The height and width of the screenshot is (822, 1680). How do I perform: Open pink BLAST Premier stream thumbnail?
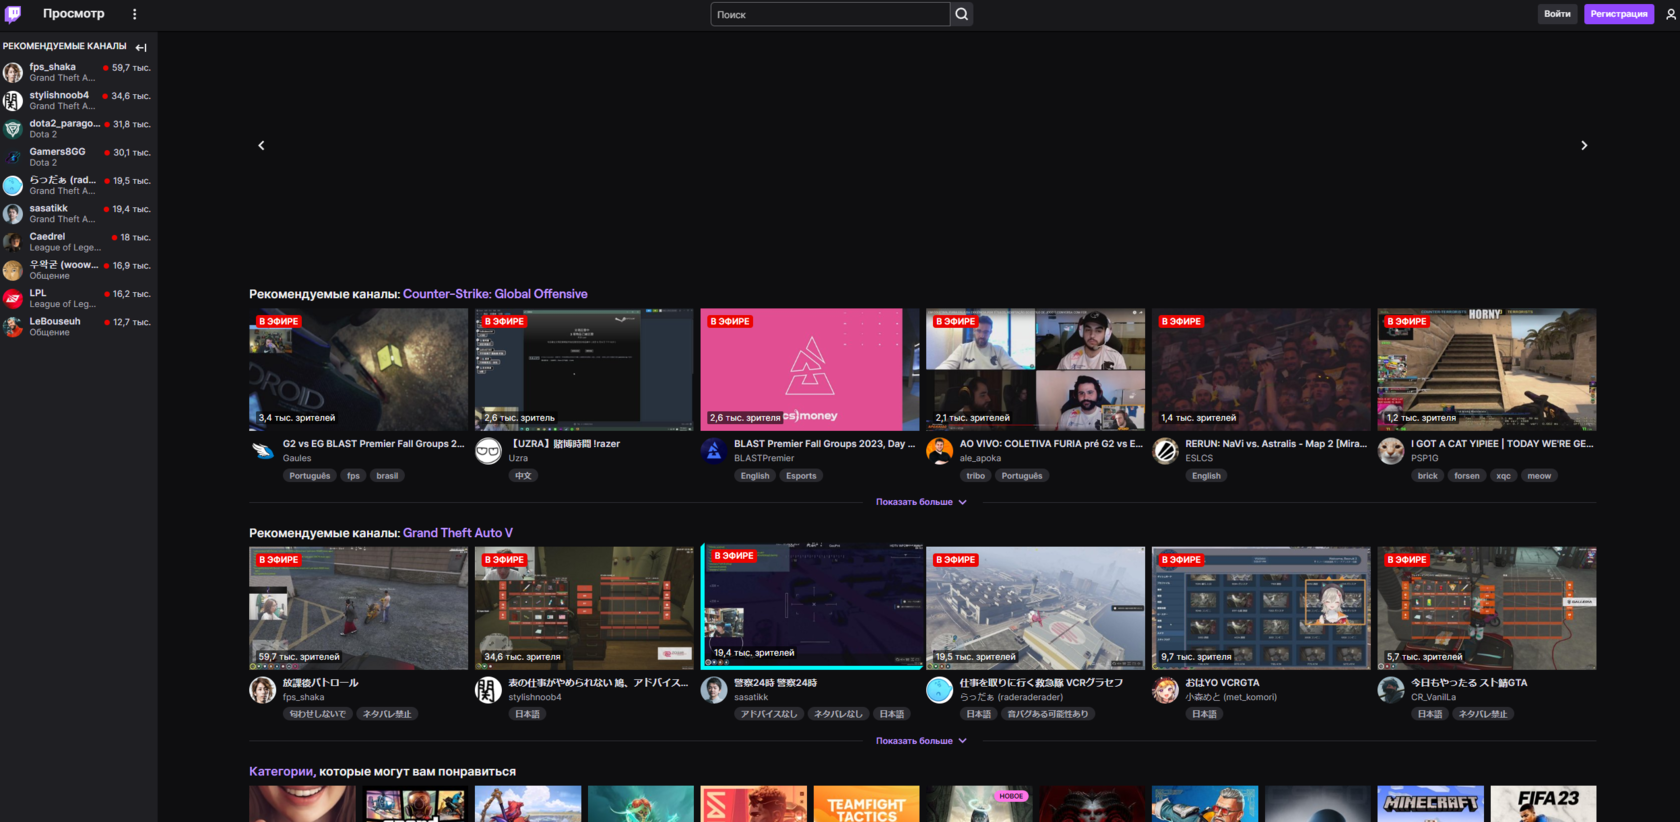click(809, 369)
